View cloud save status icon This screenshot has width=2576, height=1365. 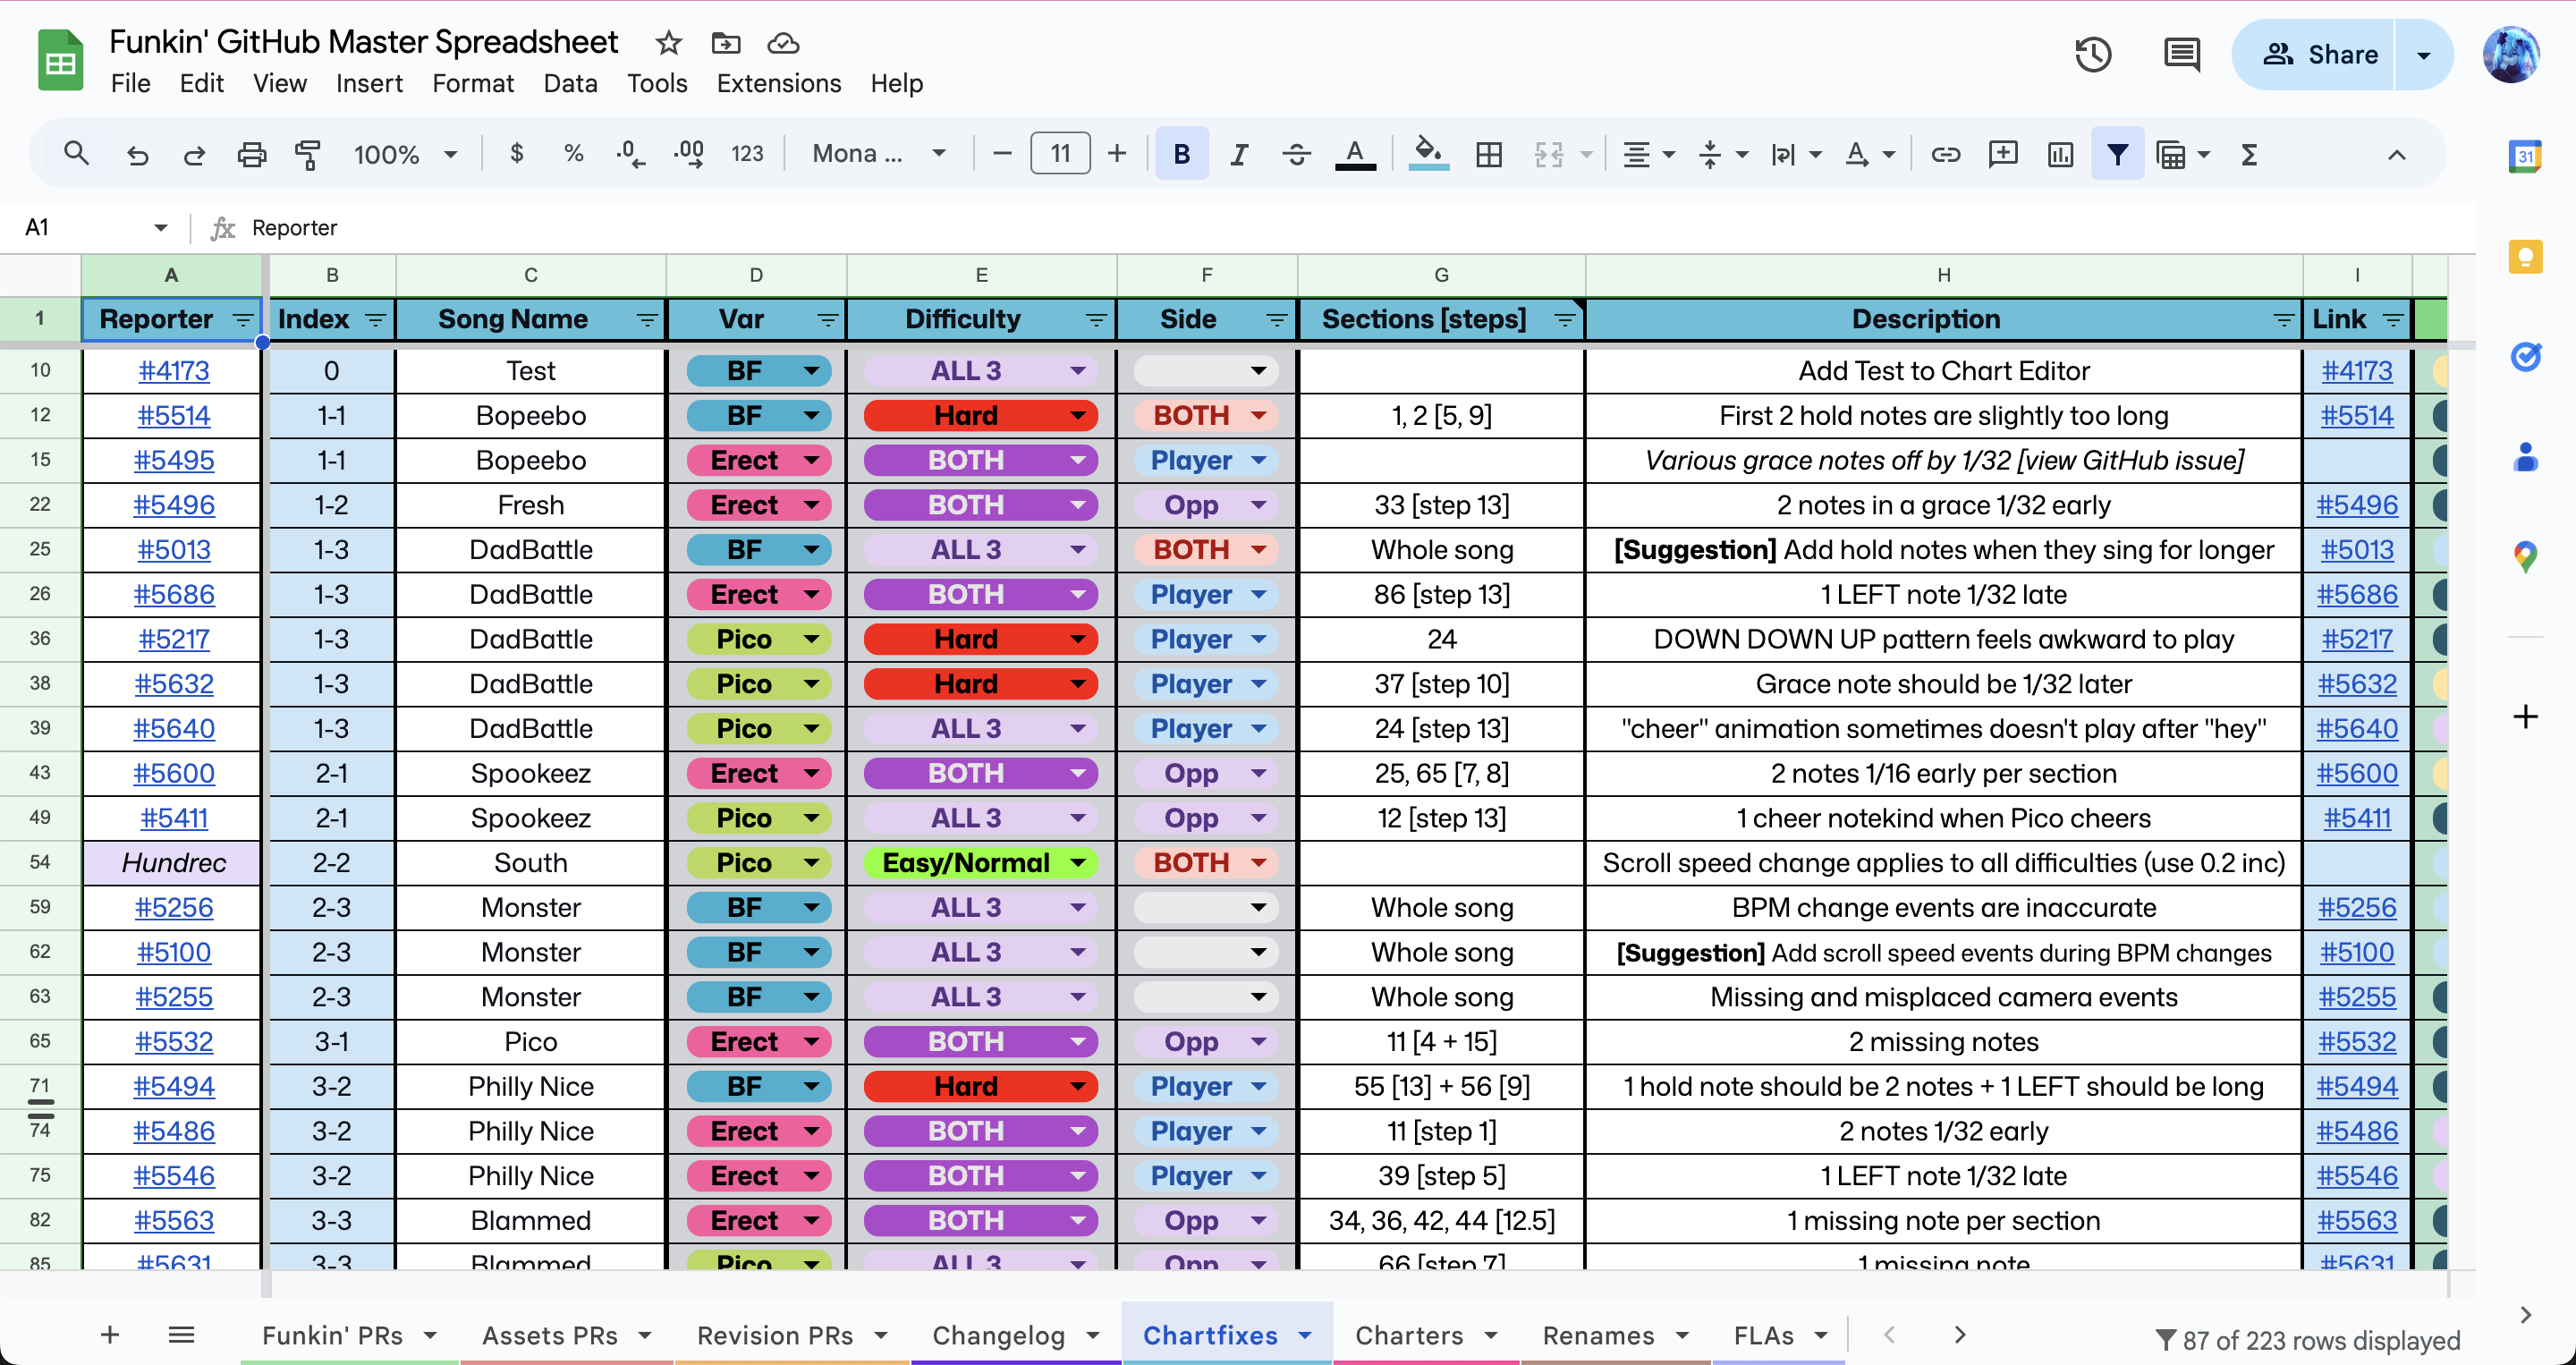click(x=783, y=43)
